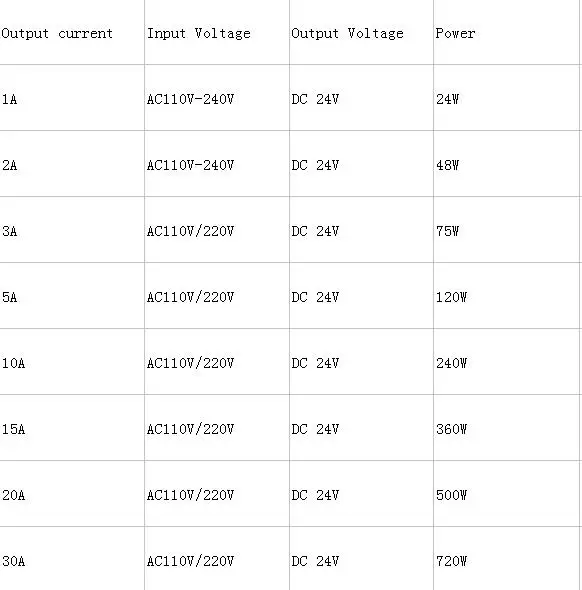The height and width of the screenshot is (590, 582).
Task: Click the 1A output current cell
Action: coord(72,98)
